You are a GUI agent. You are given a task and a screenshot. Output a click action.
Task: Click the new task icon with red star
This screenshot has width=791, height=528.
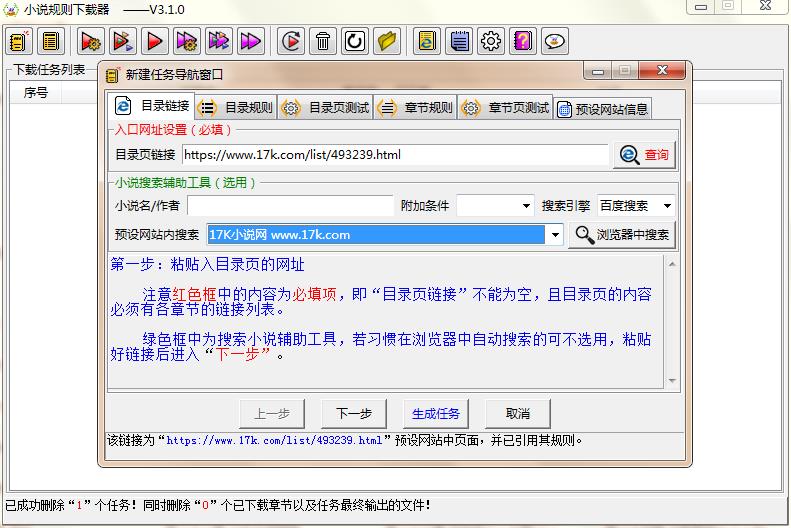point(18,41)
